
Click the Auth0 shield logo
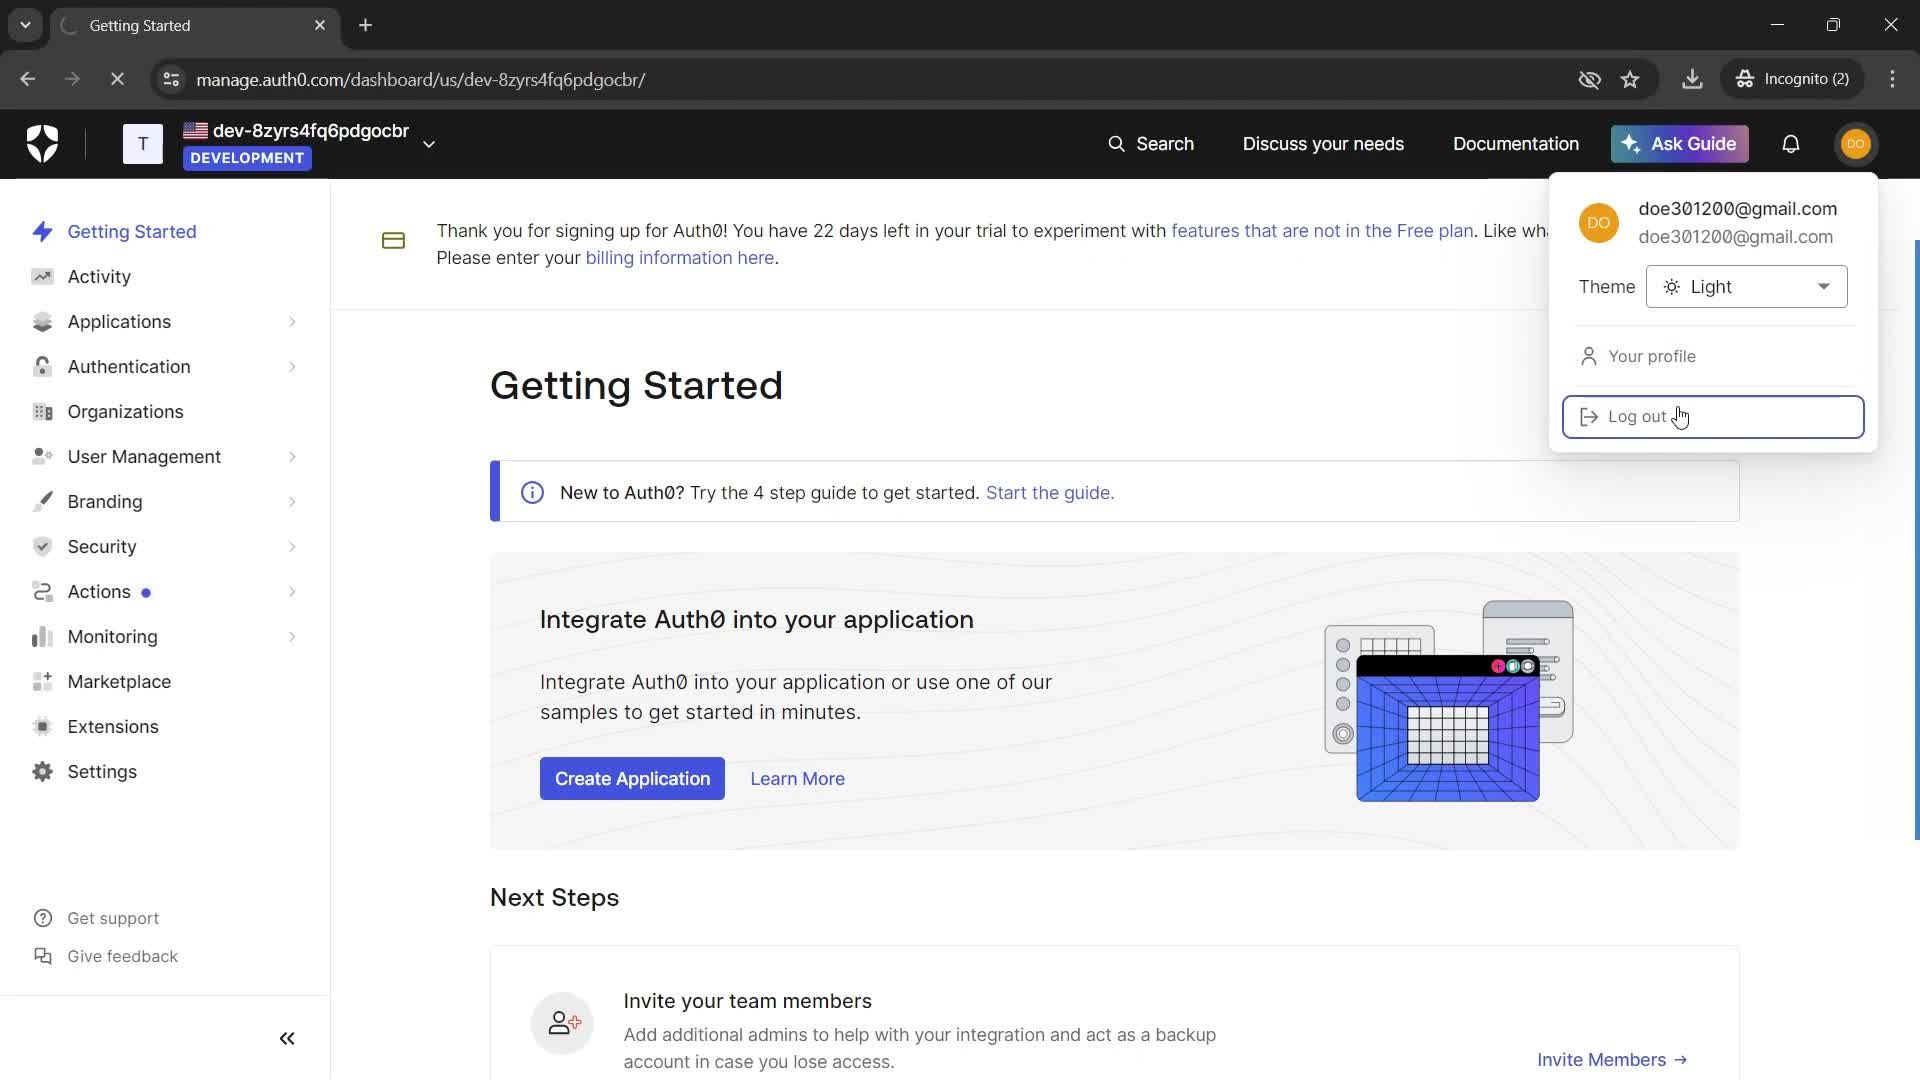coord(42,144)
